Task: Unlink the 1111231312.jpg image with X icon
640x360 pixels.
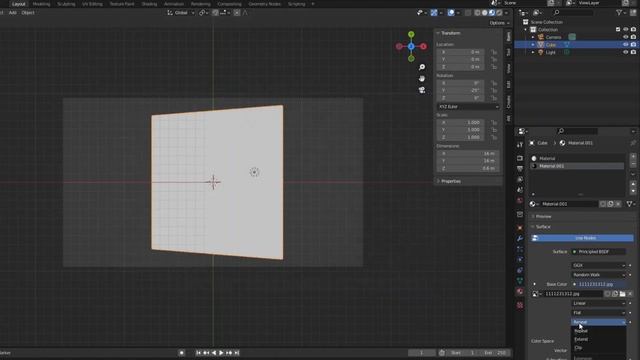Action: 630,294
